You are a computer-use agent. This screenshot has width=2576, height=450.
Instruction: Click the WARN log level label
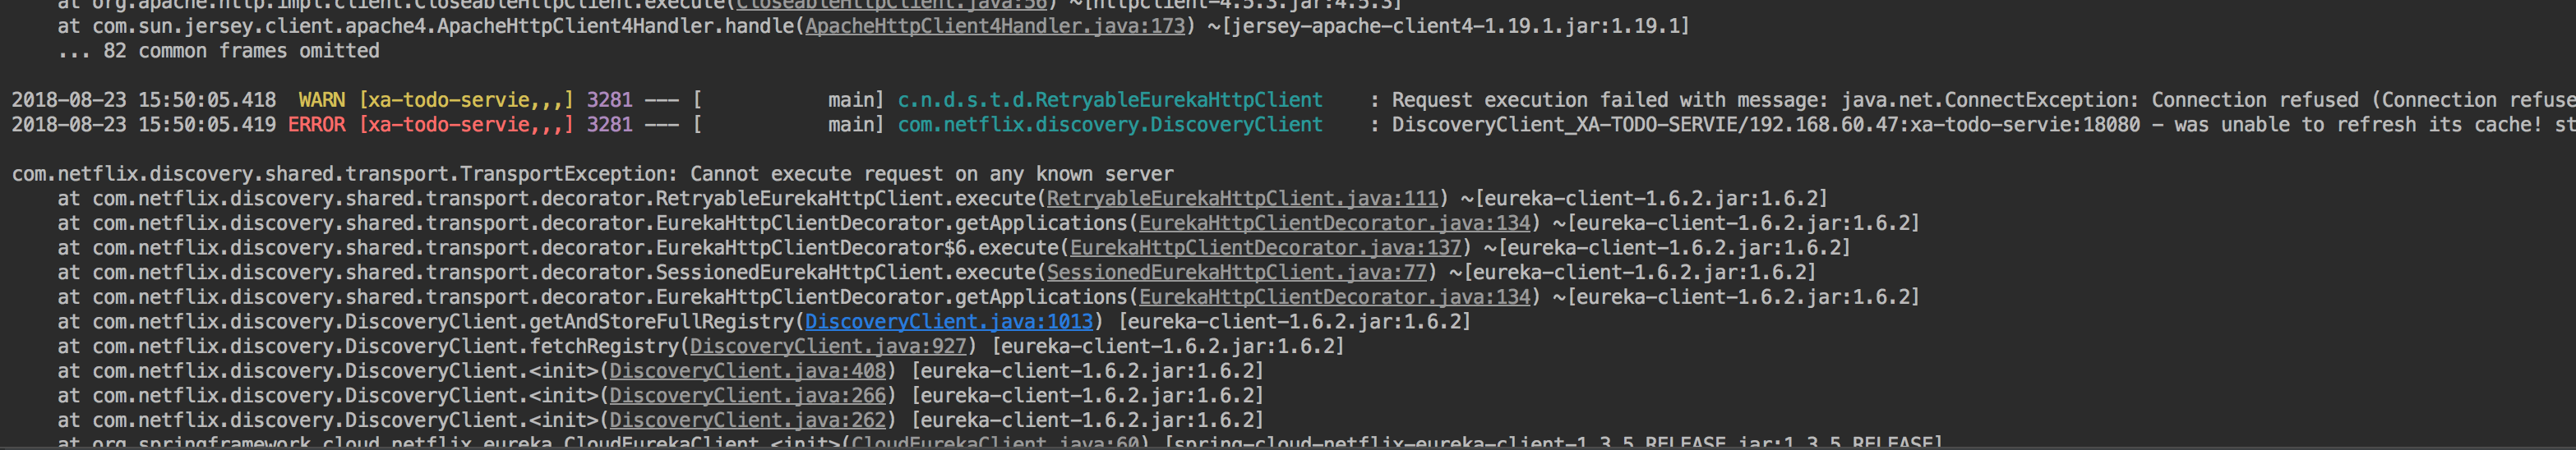pos(321,100)
